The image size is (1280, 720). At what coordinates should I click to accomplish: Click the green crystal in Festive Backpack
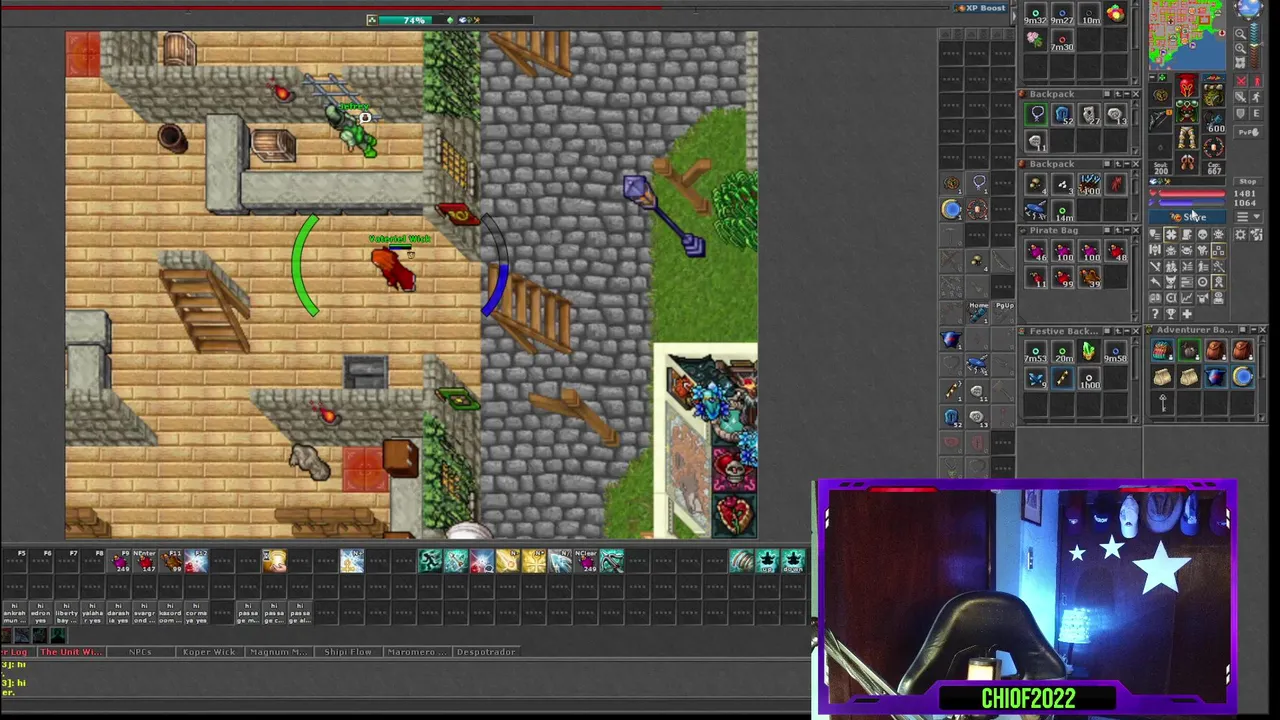click(x=1089, y=351)
